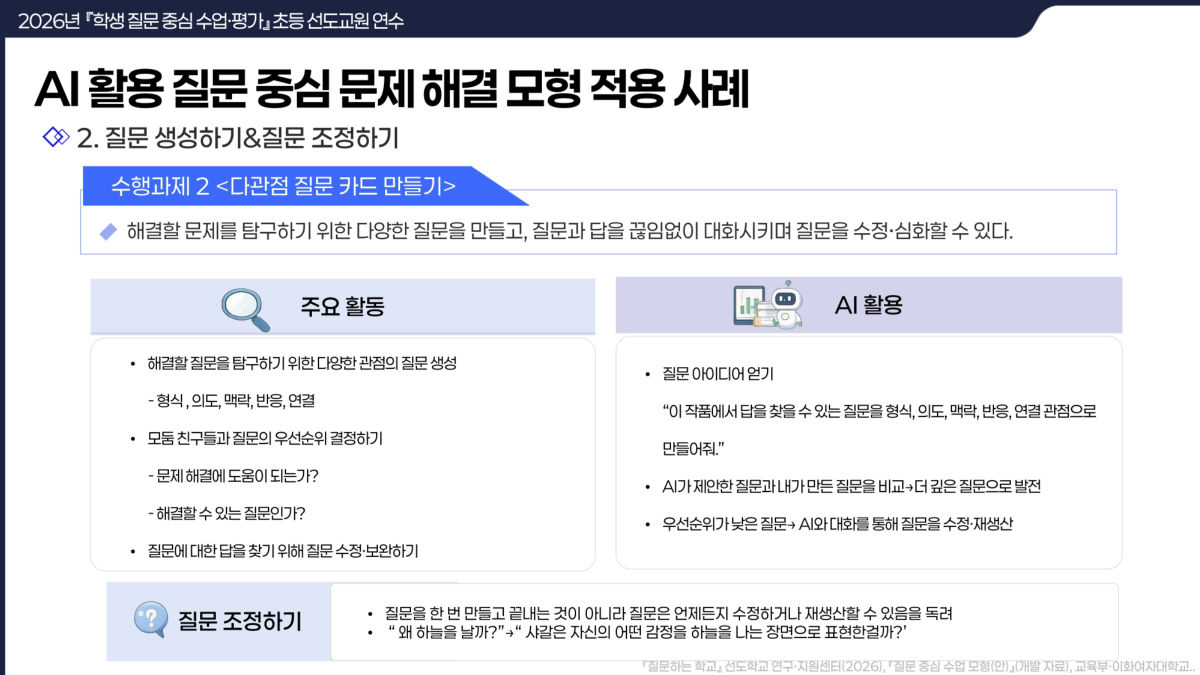Click the line - 형식, 의도, 맥락, 반응, 연결

point(231,401)
